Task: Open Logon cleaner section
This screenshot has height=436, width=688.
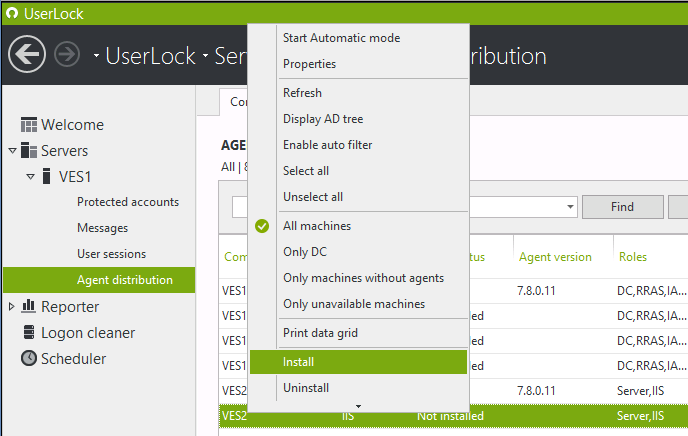Action: (x=88, y=333)
